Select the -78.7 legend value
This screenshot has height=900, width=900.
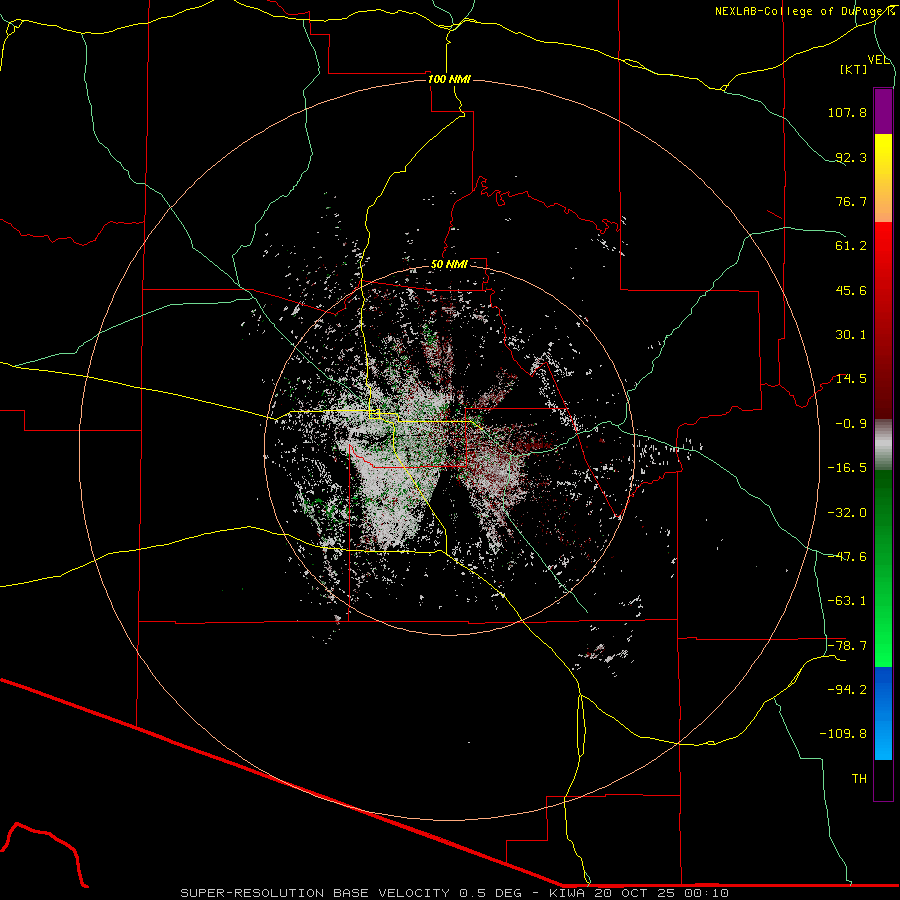tap(847, 646)
